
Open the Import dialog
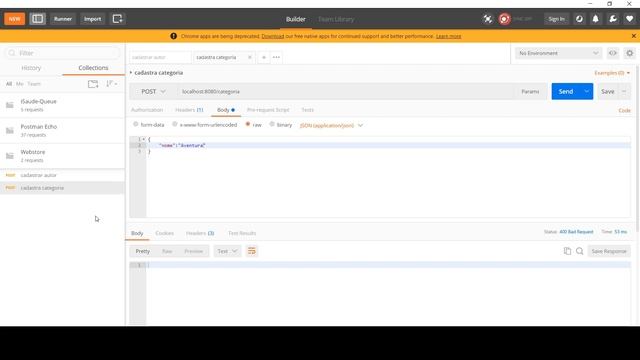coord(92,19)
